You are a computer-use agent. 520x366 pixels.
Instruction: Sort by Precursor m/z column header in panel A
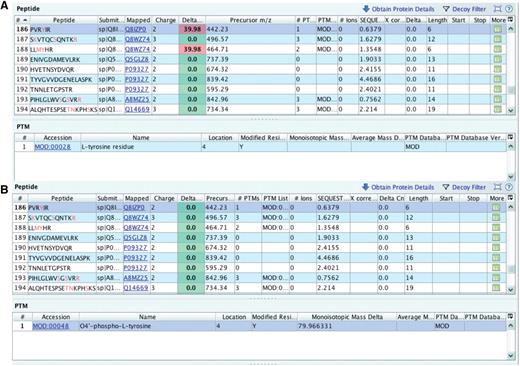250,20
